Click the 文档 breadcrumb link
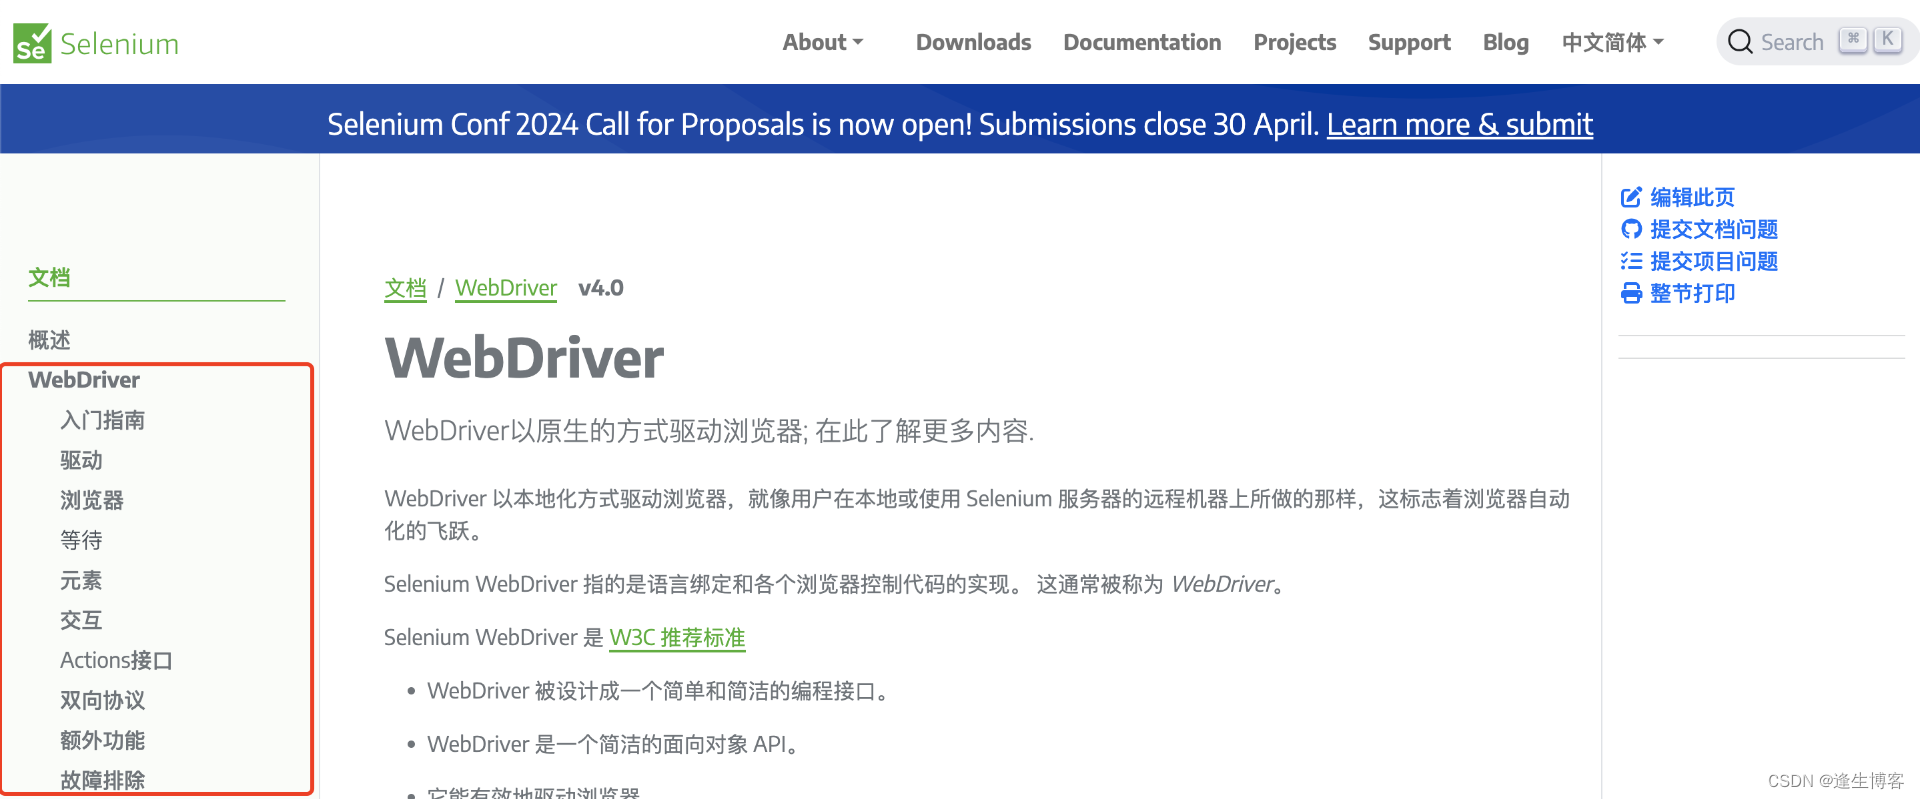The height and width of the screenshot is (799, 1920). tap(405, 288)
